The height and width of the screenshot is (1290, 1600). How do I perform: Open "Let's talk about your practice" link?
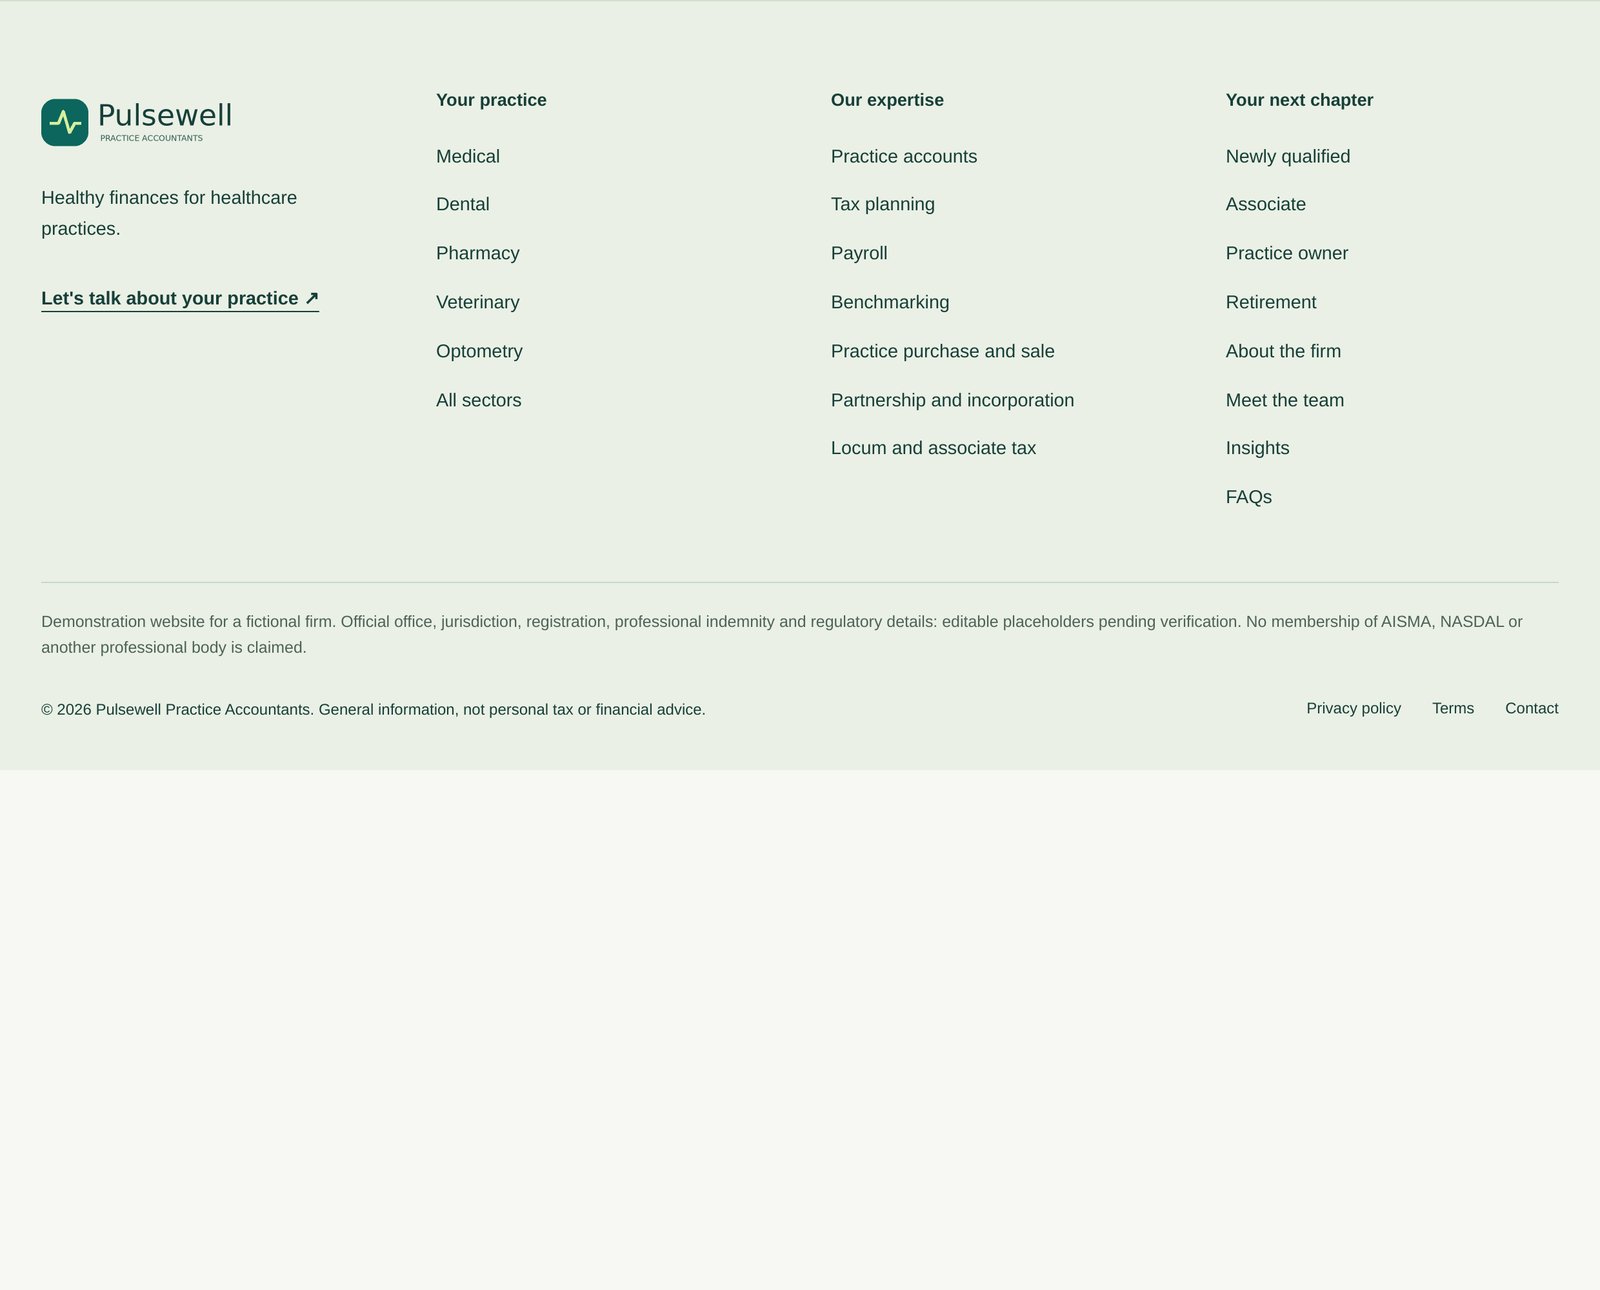180,298
